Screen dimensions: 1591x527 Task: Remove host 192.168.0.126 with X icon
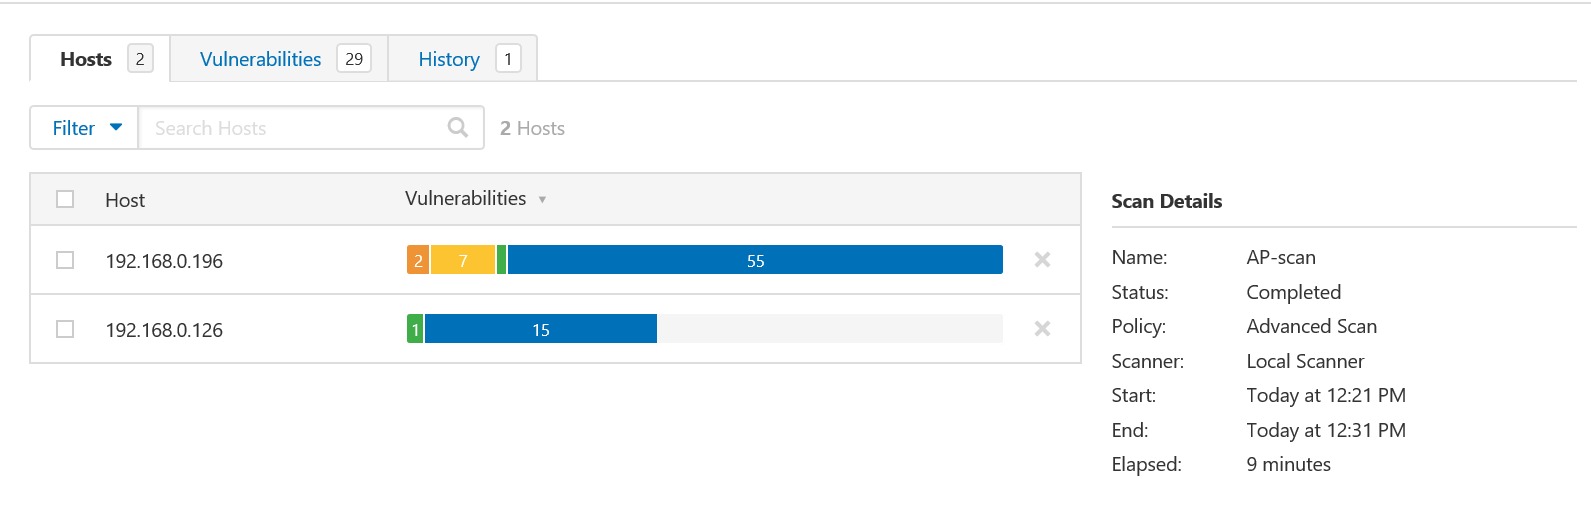click(x=1042, y=329)
